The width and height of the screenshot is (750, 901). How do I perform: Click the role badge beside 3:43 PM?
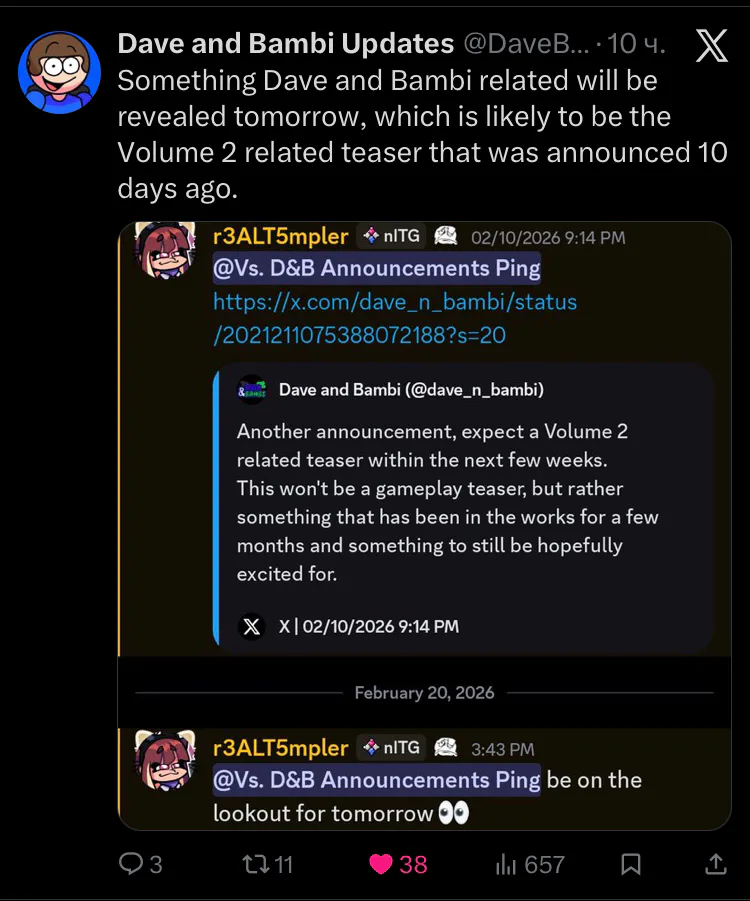point(445,747)
